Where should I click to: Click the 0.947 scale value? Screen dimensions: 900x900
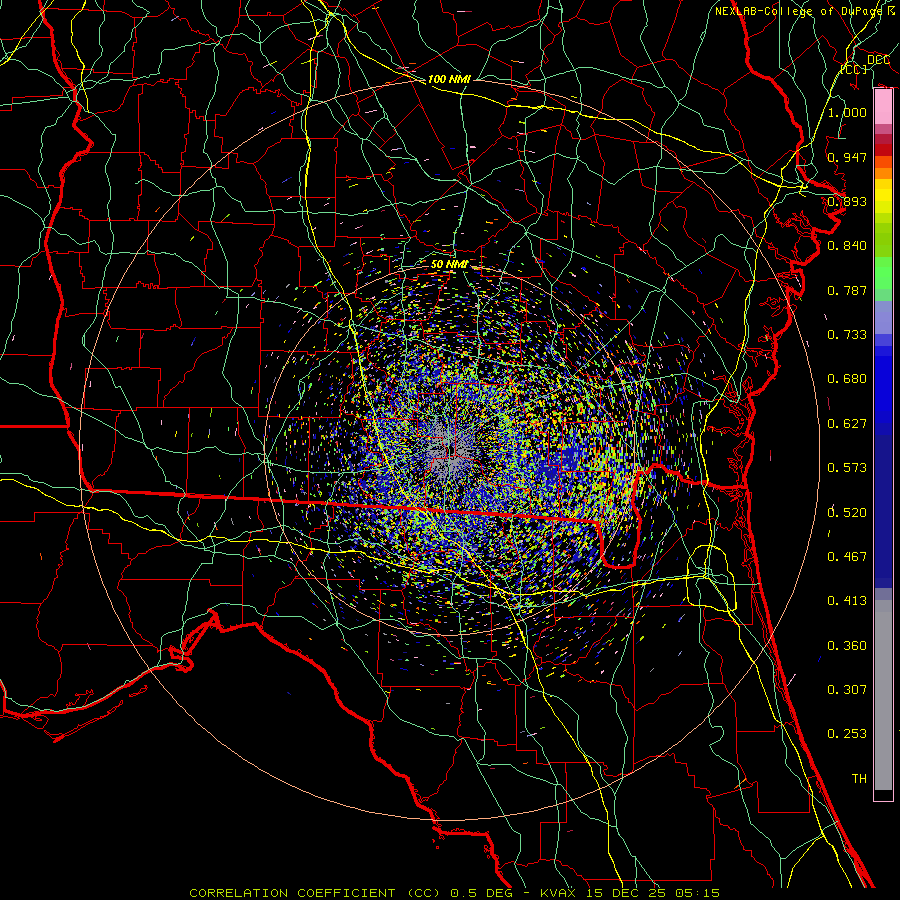click(x=847, y=157)
